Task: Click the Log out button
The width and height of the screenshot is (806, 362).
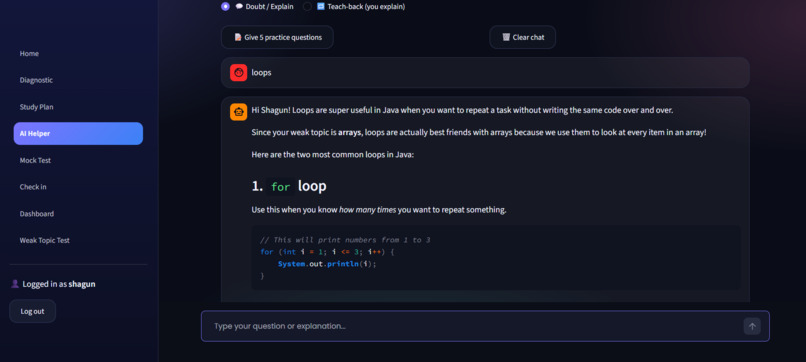Action: [32, 311]
